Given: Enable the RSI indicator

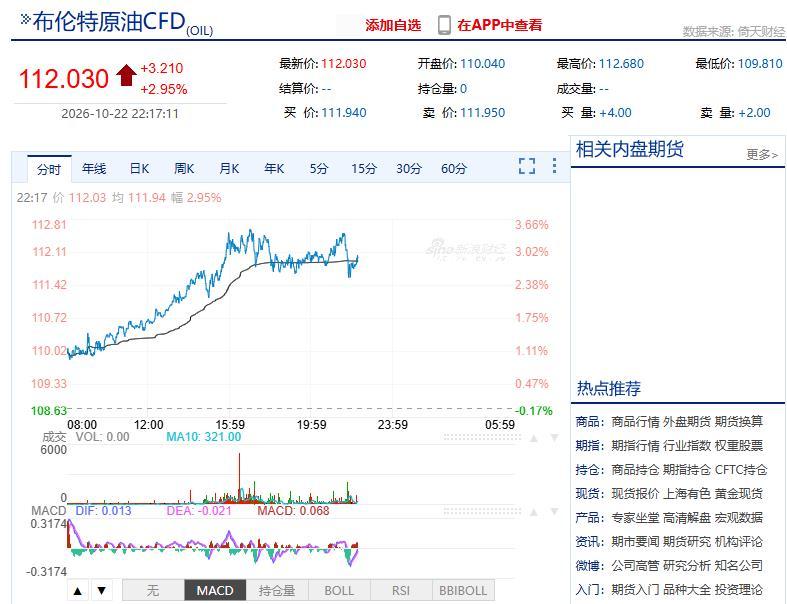Looking at the screenshot, I should click(x=401, y=590).
